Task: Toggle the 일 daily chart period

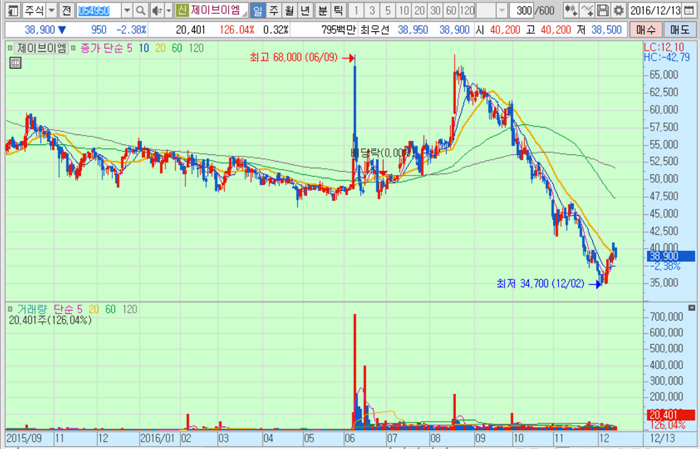Action: click(257, 10)
